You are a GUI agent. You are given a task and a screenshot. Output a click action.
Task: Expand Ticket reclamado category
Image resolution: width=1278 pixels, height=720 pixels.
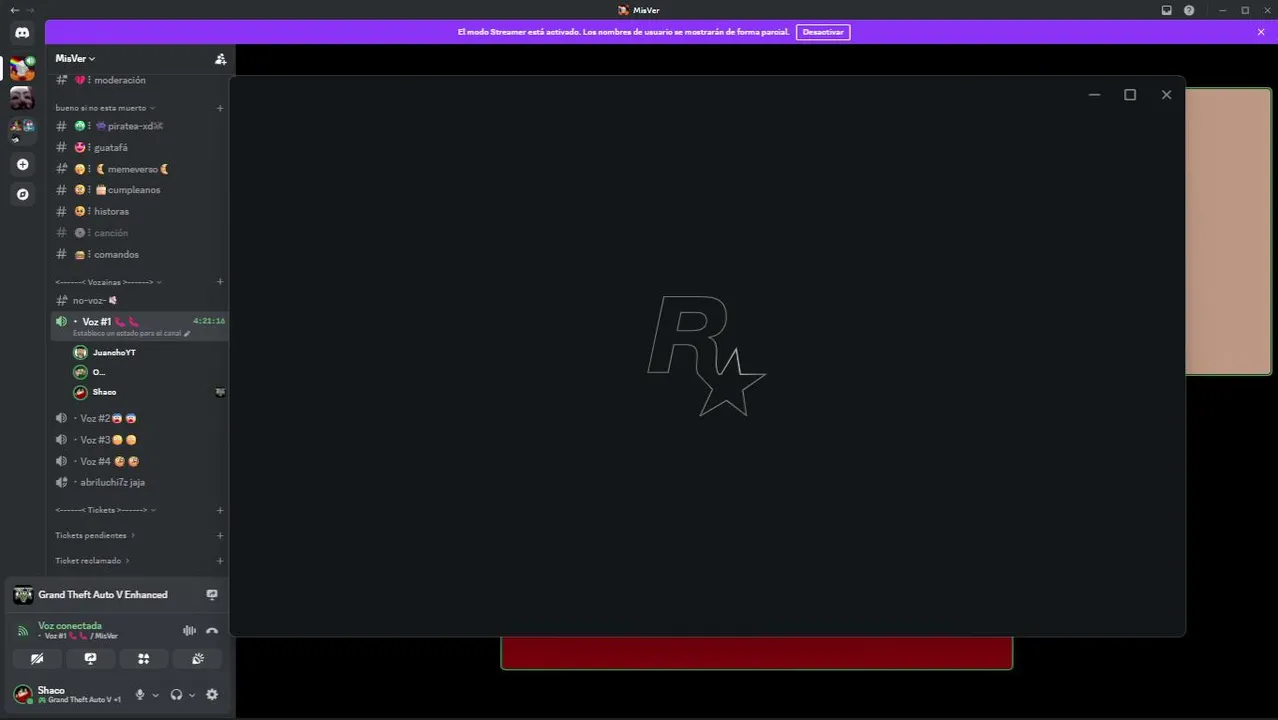point(92,561)
